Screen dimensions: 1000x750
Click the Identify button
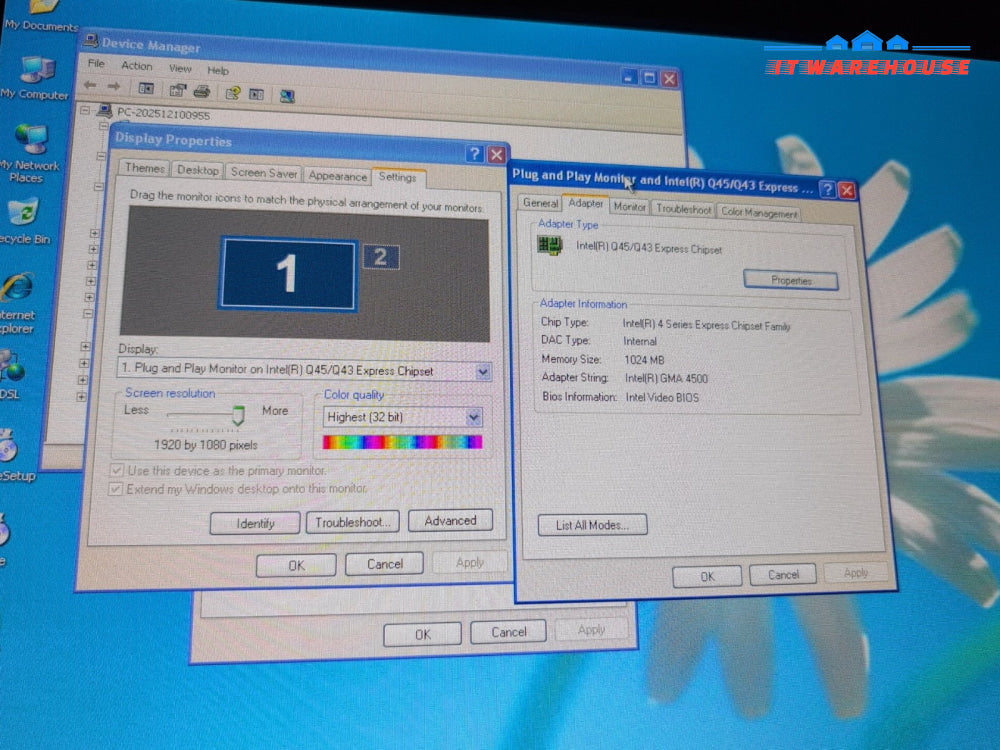click(255, 523)
